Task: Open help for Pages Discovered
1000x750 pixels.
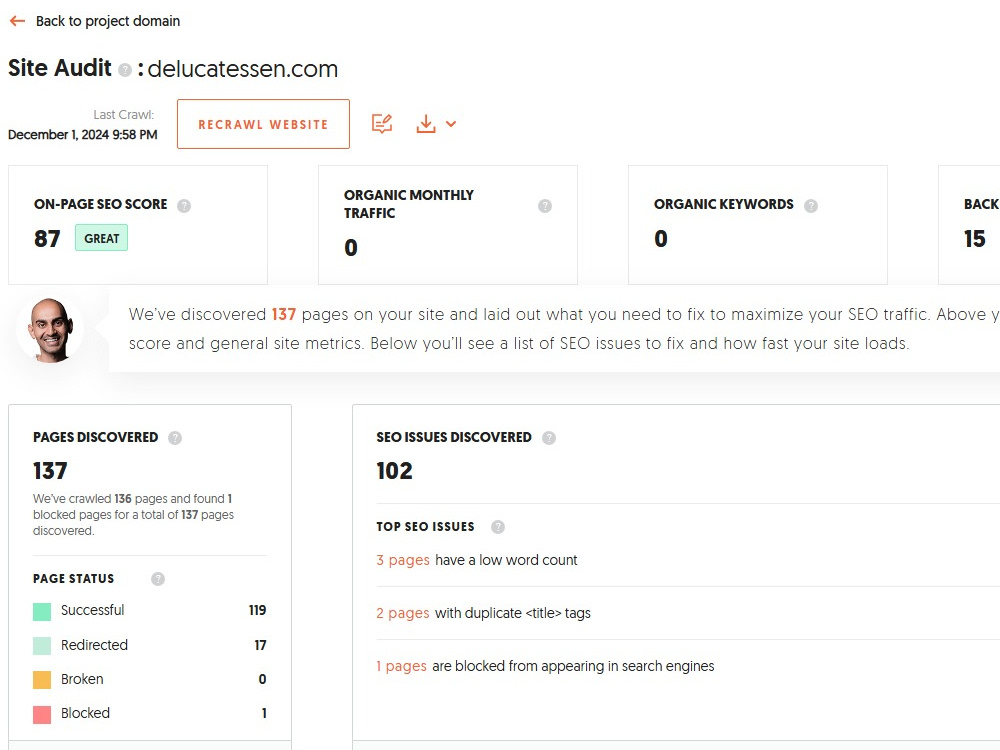Action: point(175,438)
